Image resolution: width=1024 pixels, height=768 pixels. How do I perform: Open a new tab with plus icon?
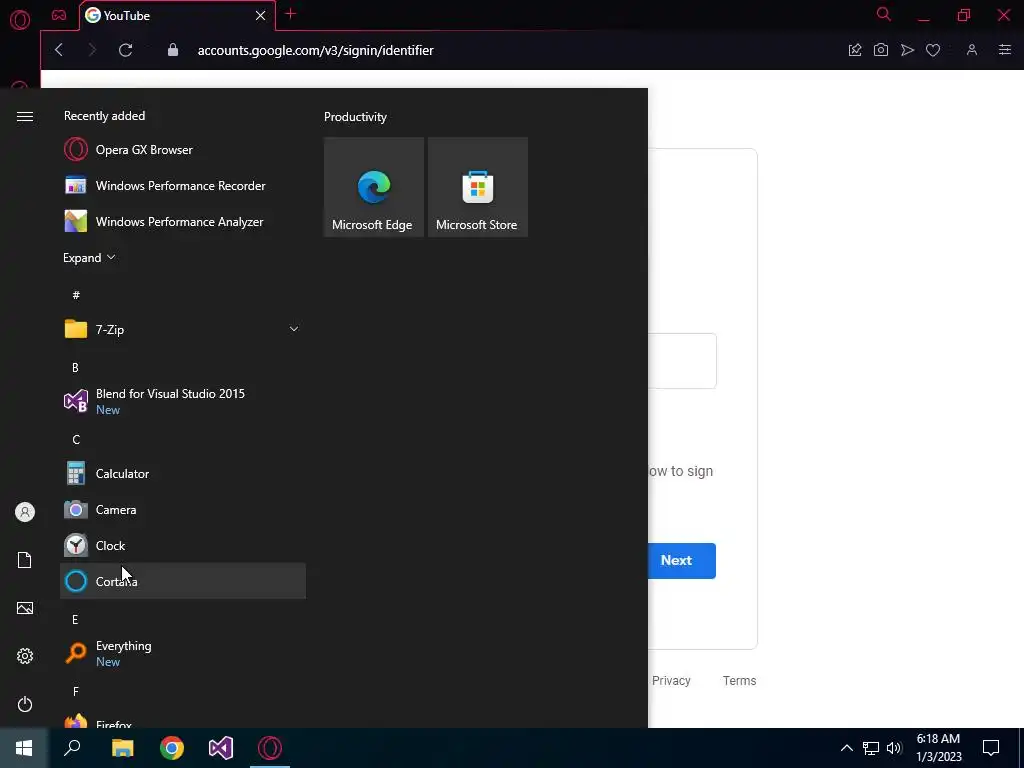point(291,14)
